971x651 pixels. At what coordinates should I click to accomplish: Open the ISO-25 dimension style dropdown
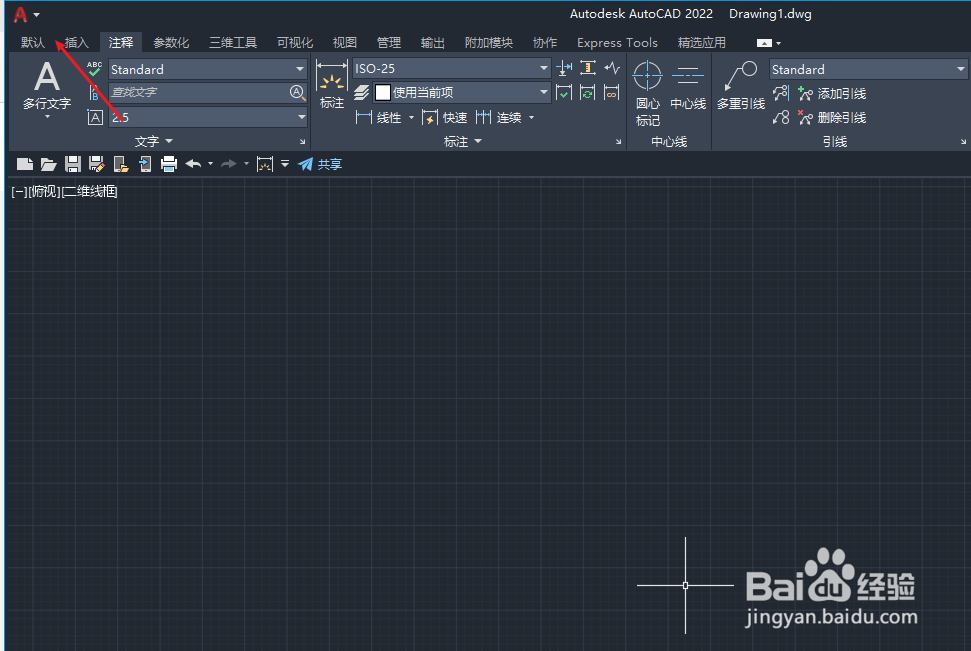451,68
